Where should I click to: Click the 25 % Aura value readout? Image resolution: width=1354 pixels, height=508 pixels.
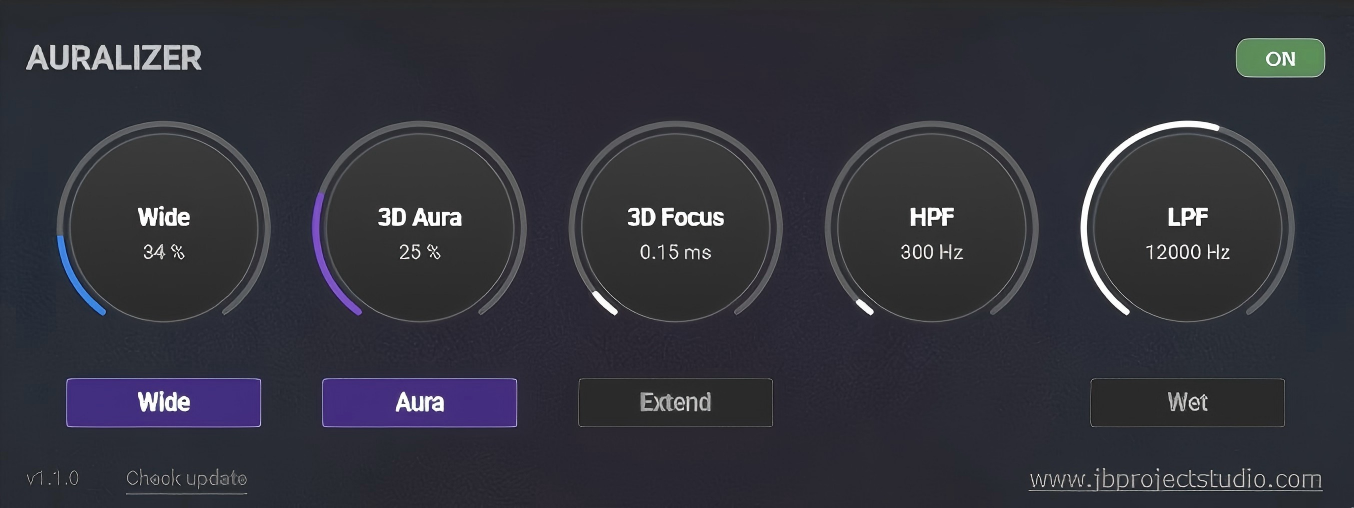420,252
